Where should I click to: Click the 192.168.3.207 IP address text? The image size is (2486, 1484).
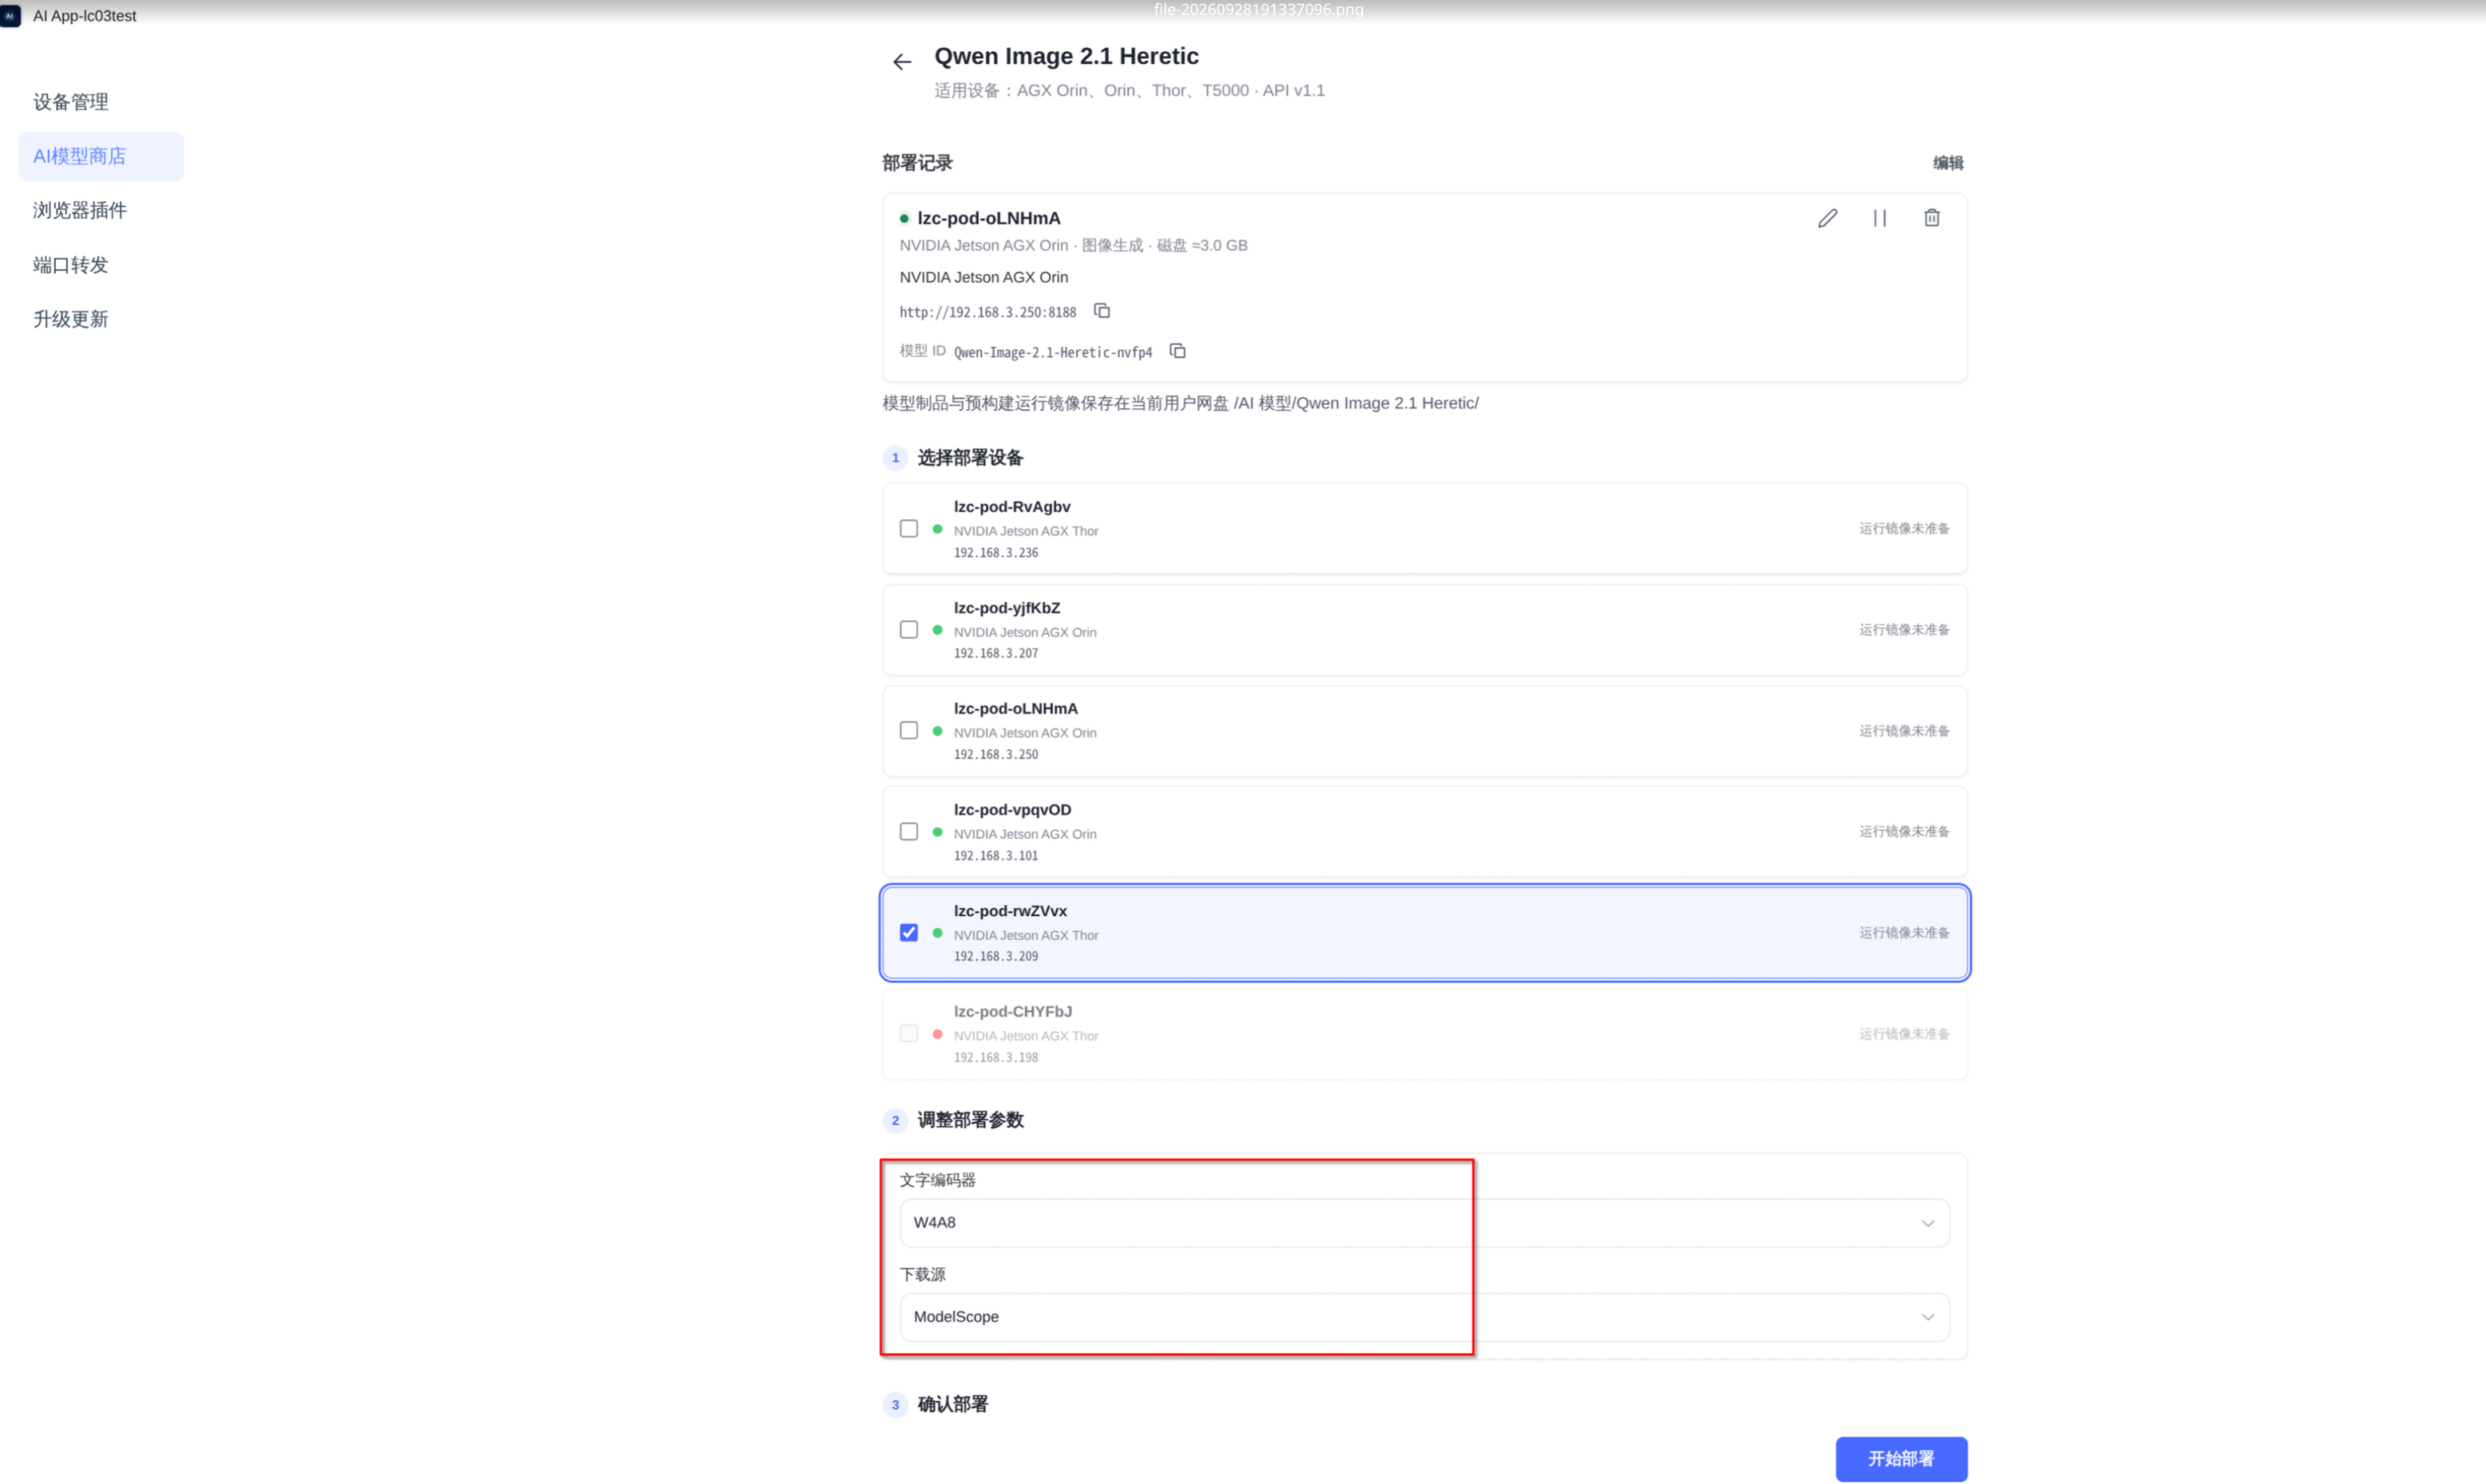[995, 653]
